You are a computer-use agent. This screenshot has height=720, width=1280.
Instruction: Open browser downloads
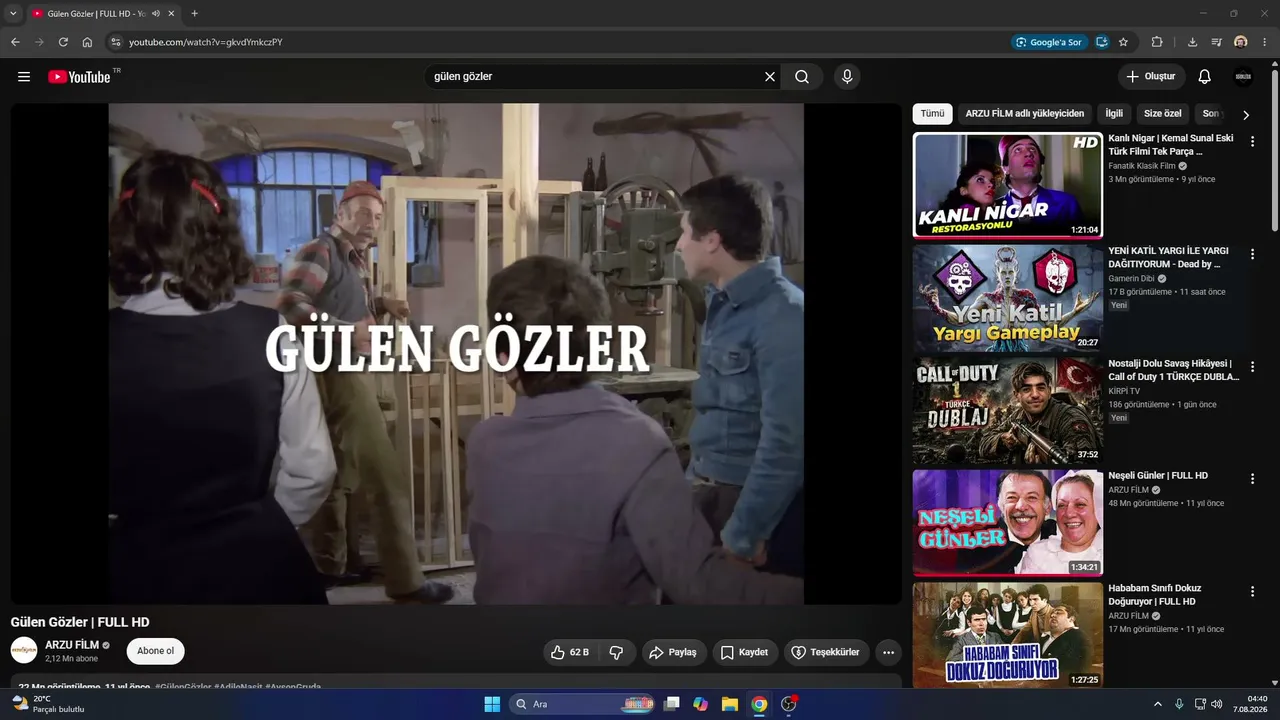[1192, 42]
